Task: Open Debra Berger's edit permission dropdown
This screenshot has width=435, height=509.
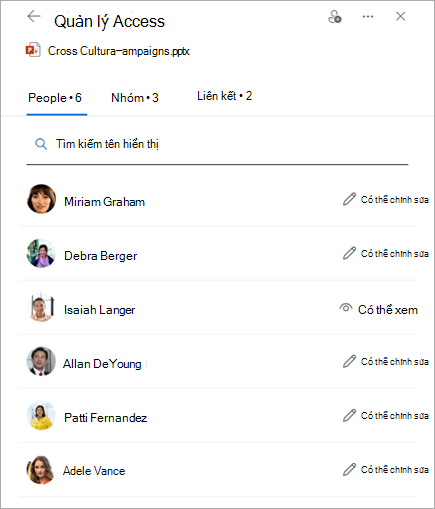Action: tap(385, 254)
